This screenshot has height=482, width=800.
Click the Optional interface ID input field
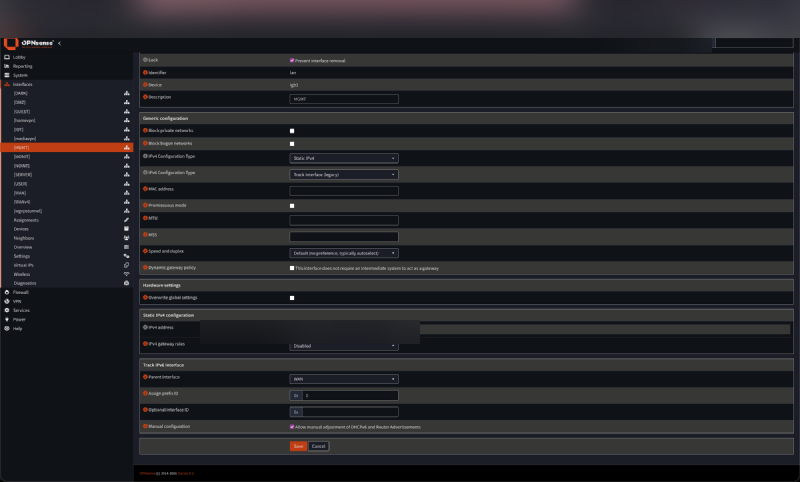pyautogui.click(x=350, y=412)
